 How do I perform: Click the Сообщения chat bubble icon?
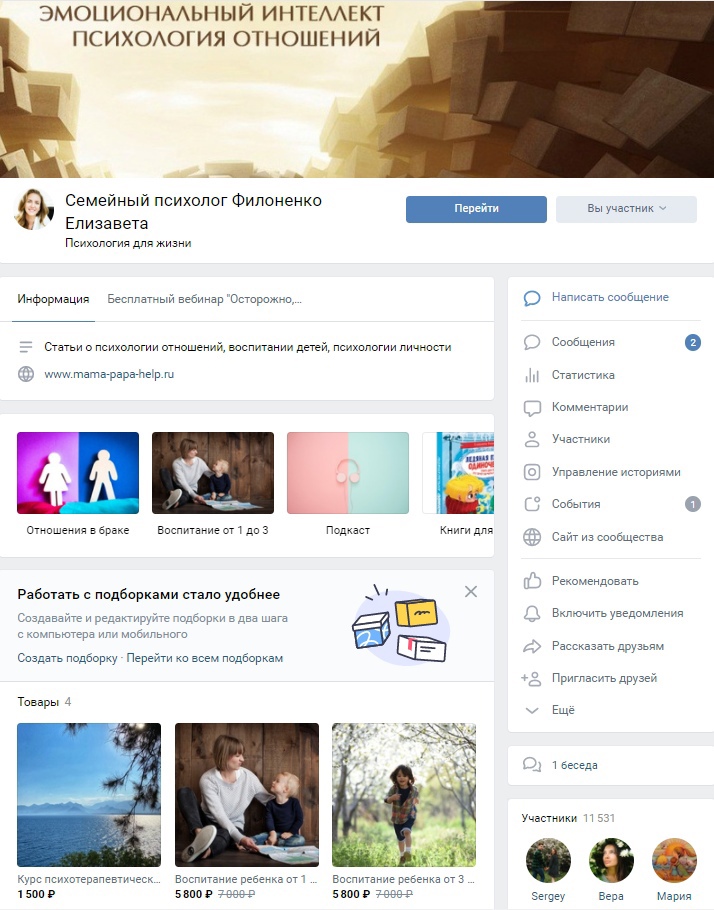532,342
